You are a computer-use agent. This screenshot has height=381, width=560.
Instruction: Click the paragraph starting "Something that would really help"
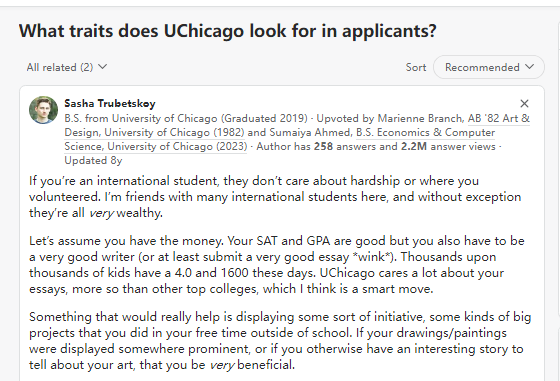(280, 341)
